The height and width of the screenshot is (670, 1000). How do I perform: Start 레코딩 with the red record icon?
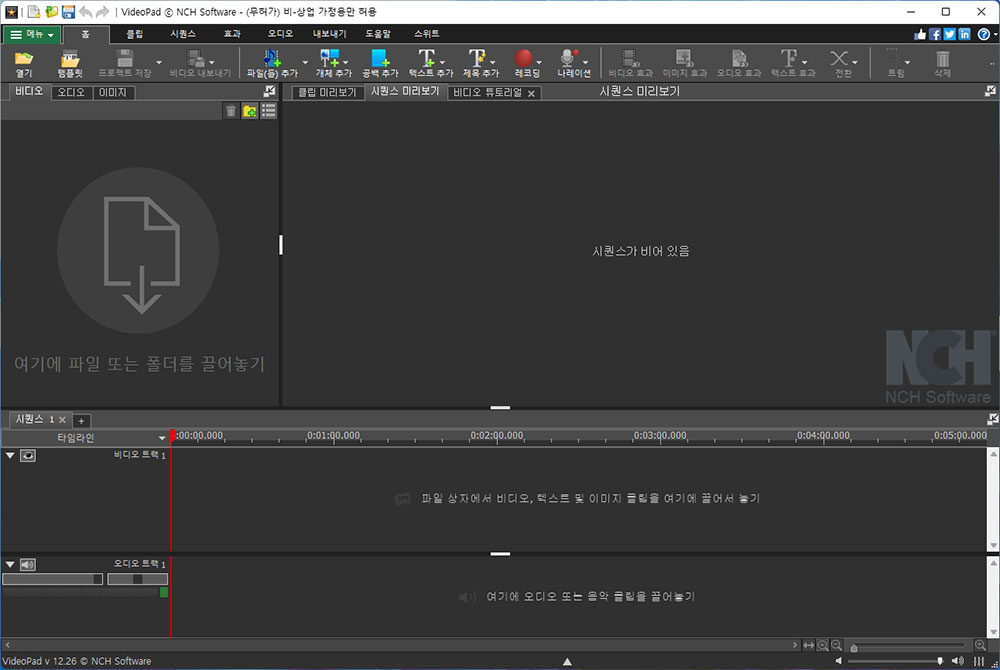pyautogui.click(x=524, y=58)
